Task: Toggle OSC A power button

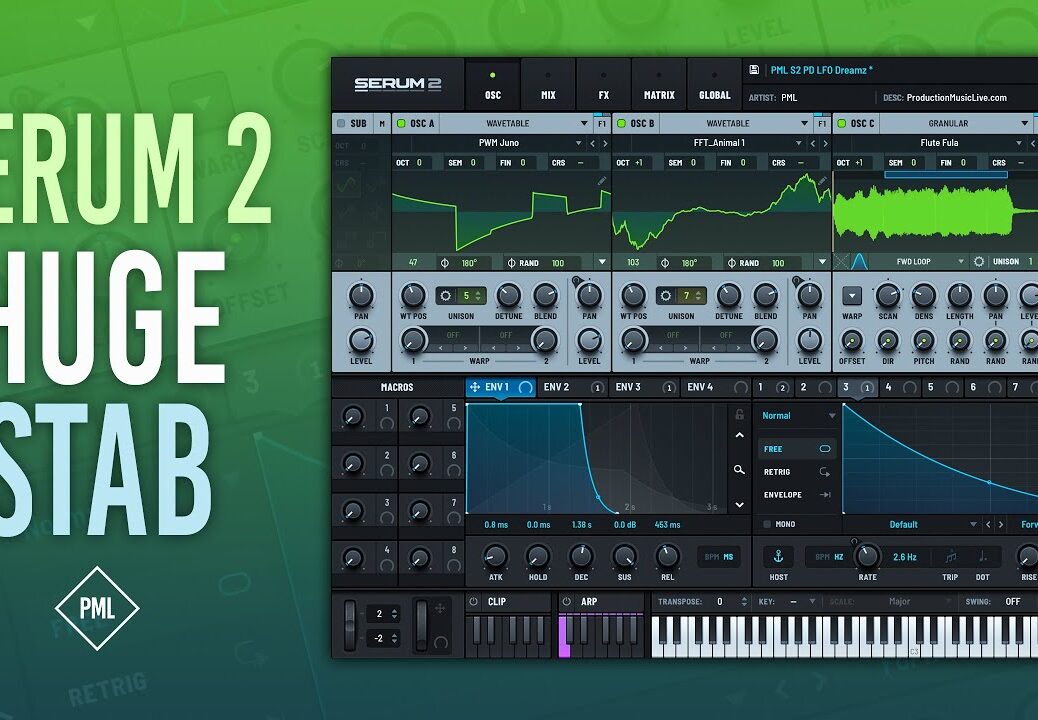Action: [x=401, y=123]
